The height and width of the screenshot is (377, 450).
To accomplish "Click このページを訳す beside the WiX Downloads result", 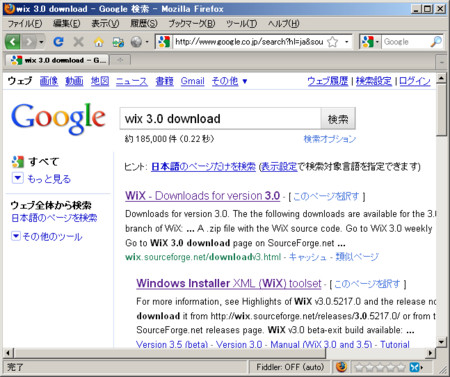I will (326, 196).
